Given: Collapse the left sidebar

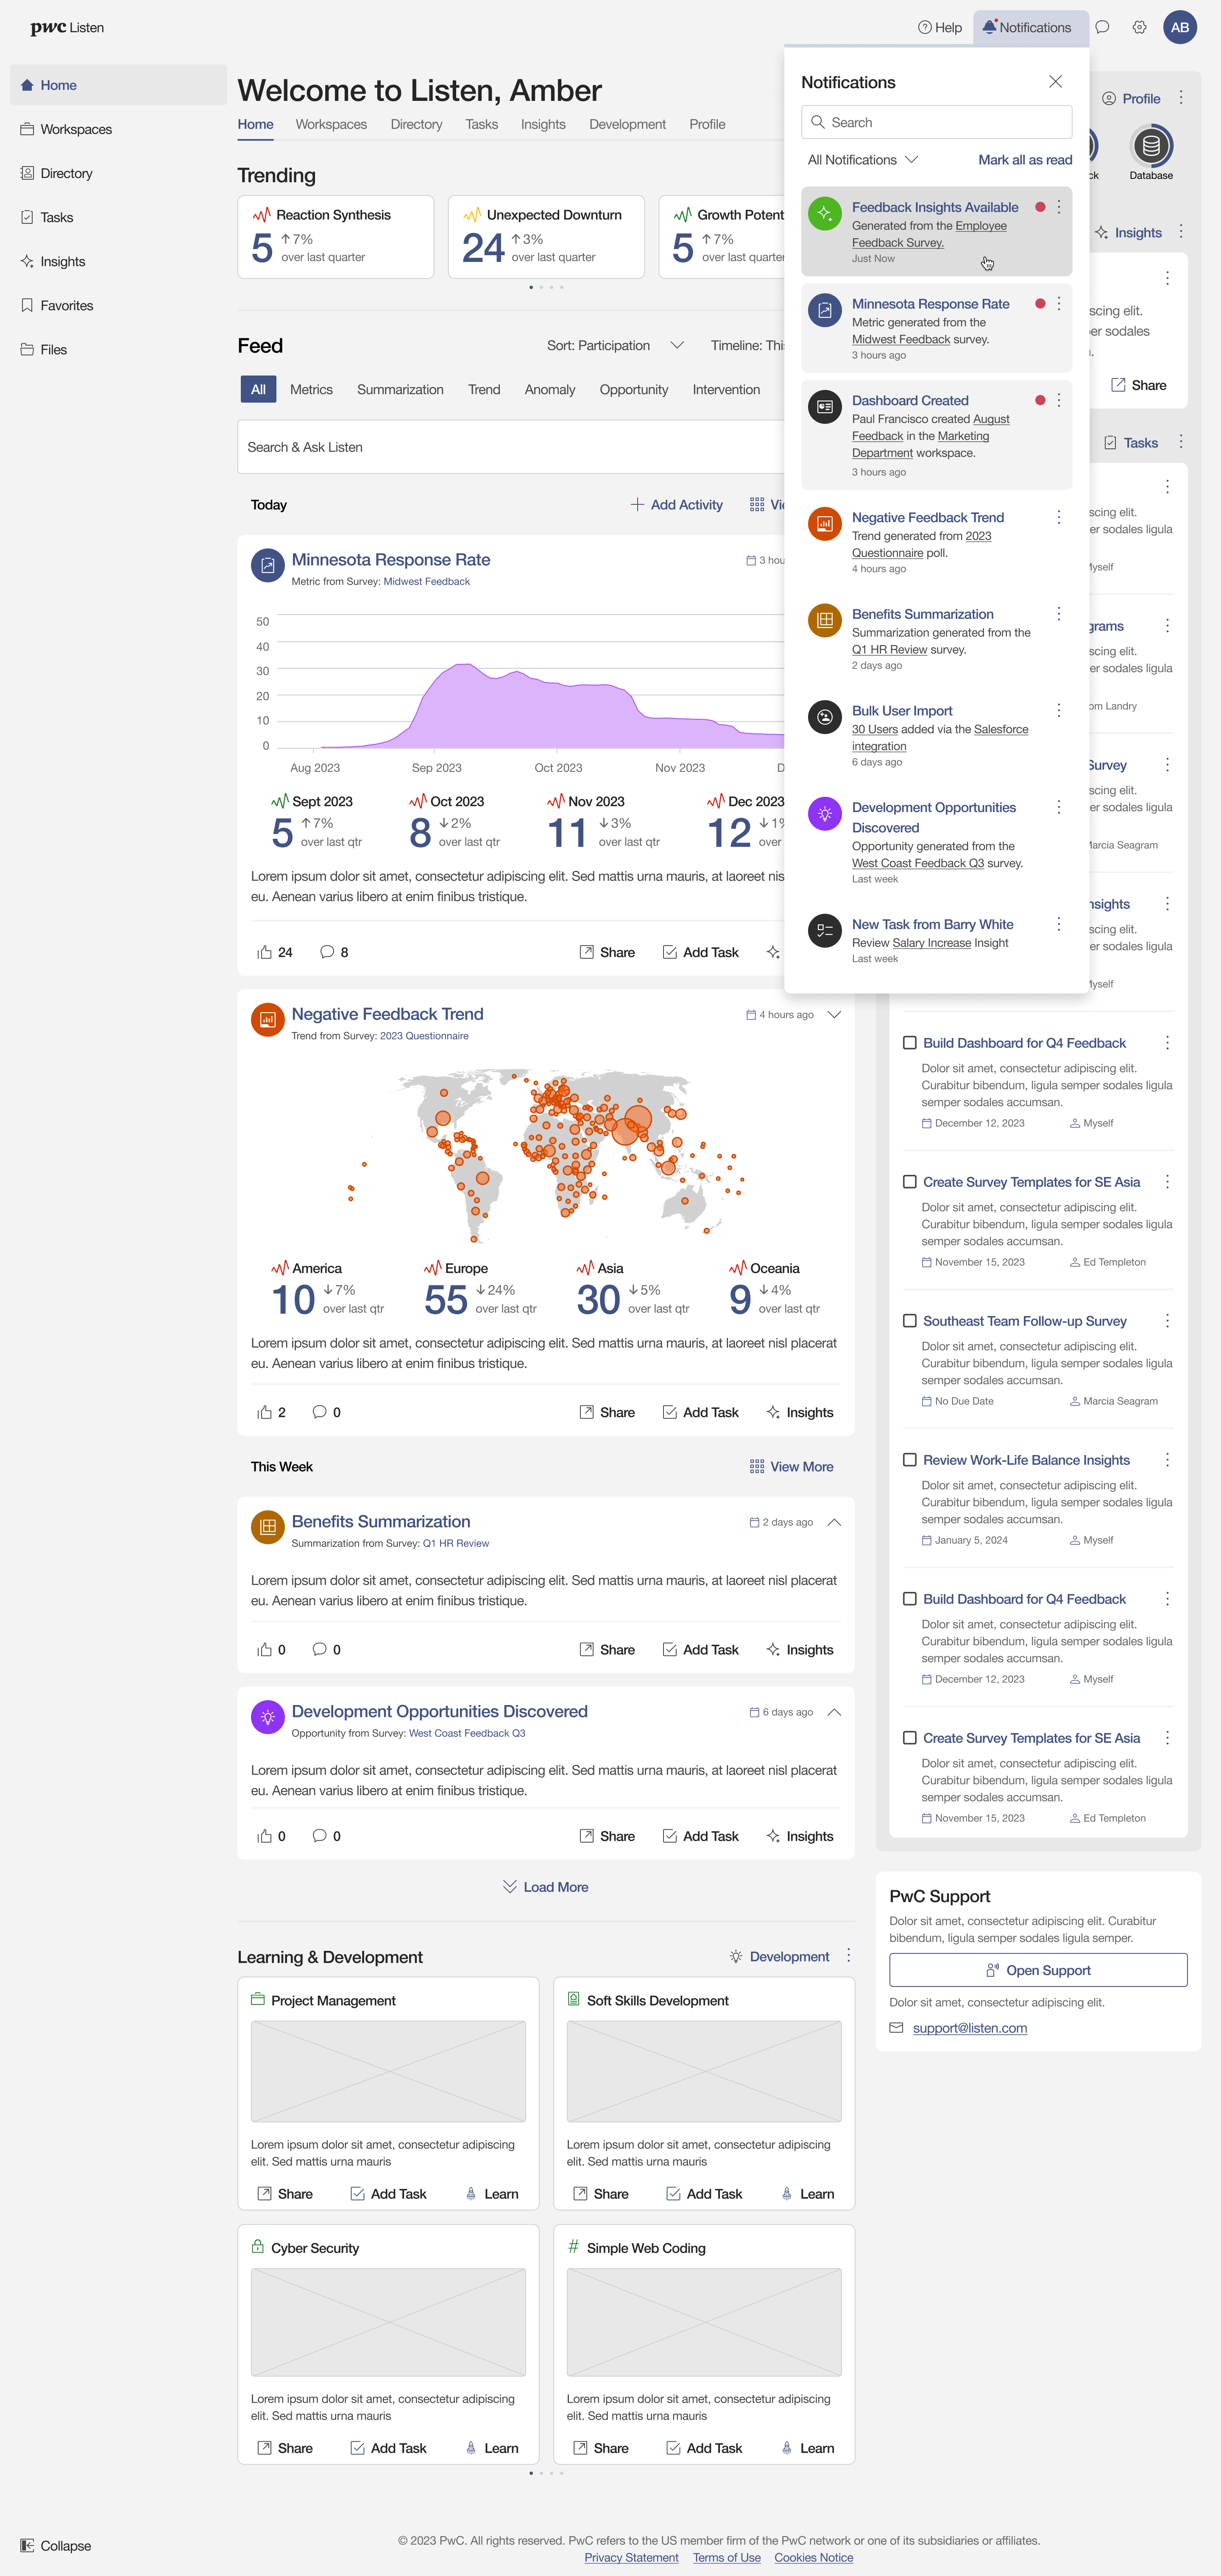Looking at the screenshot, I should (x=56, y=2546).
